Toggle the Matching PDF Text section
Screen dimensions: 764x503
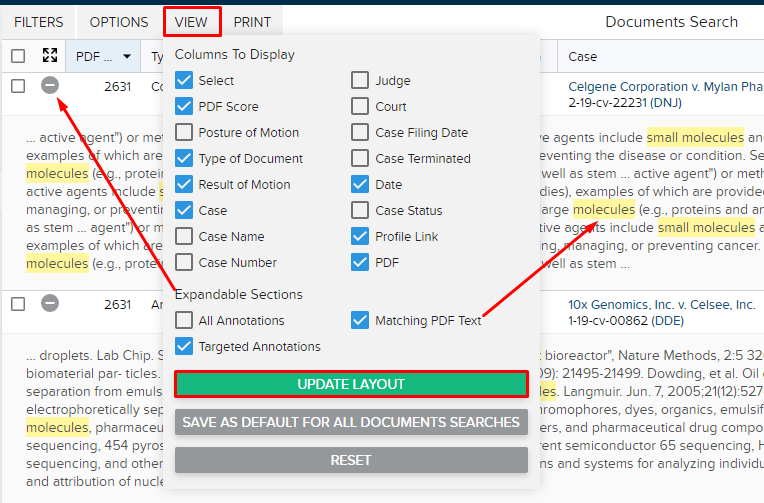tap(360, 320)
